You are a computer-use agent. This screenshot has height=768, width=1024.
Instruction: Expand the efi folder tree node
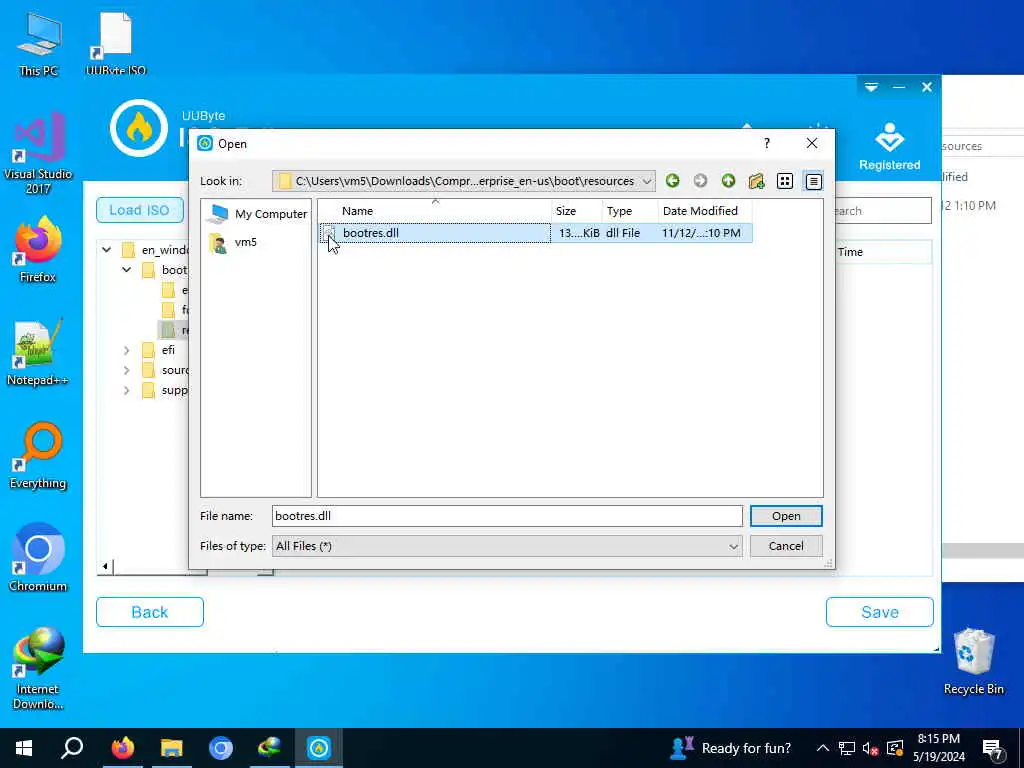[127, 350]
